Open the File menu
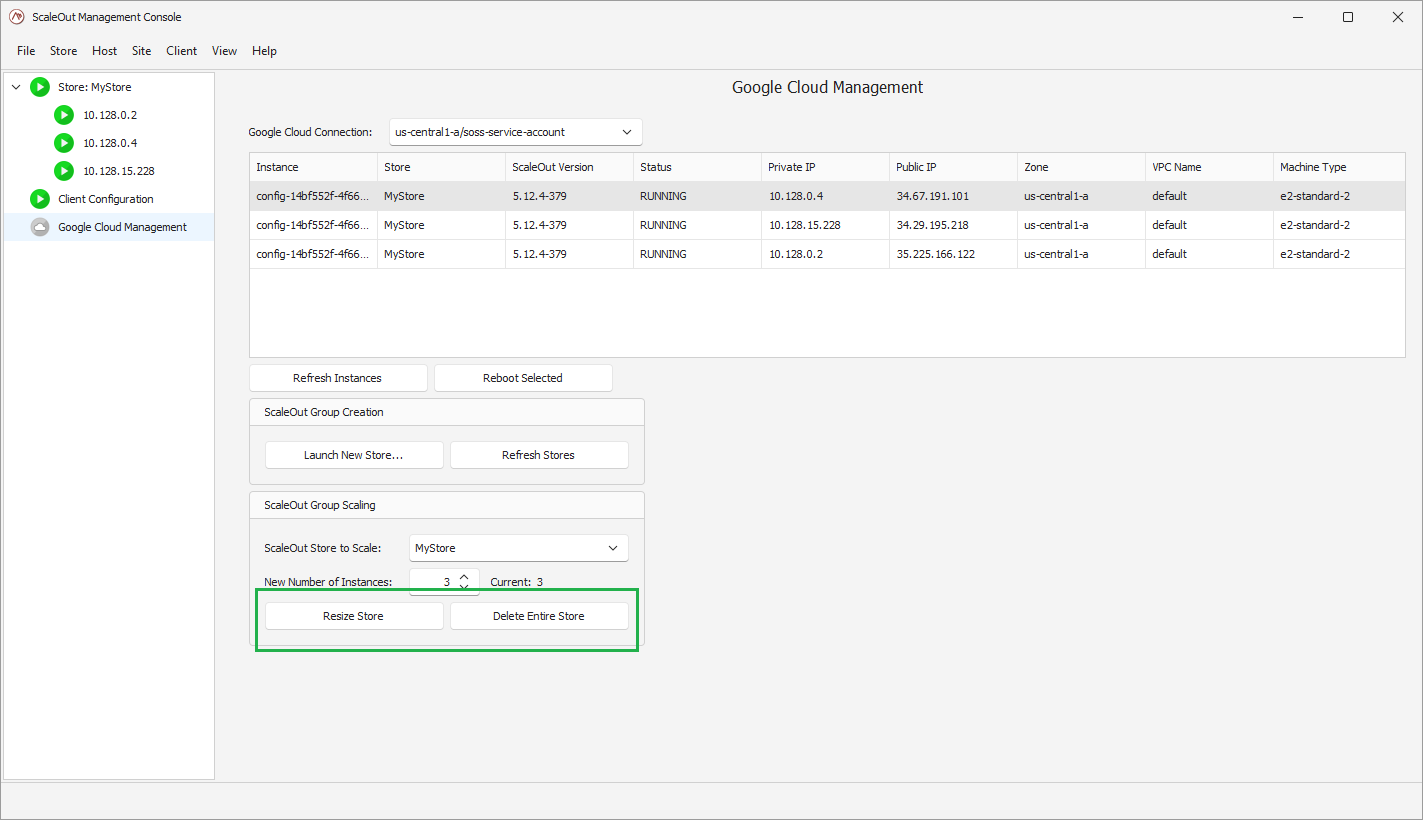 (x=26, y=51)
